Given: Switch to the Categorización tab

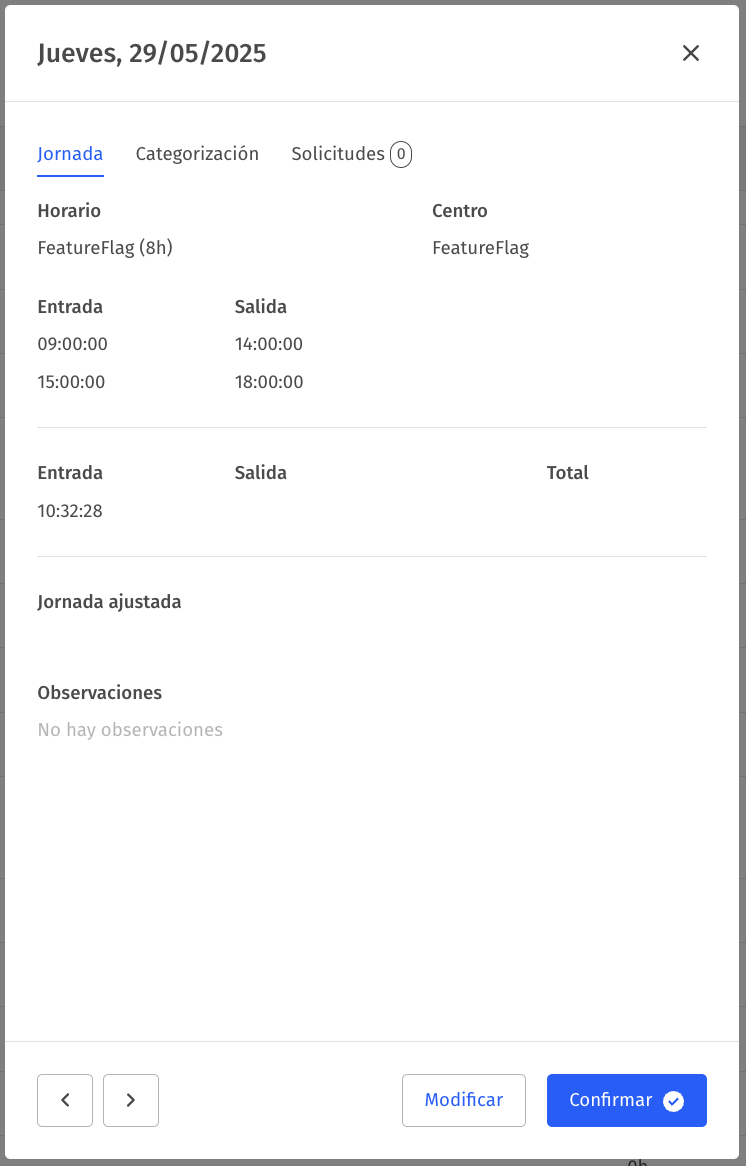Looking at the screenshot, I should [197, 154].
